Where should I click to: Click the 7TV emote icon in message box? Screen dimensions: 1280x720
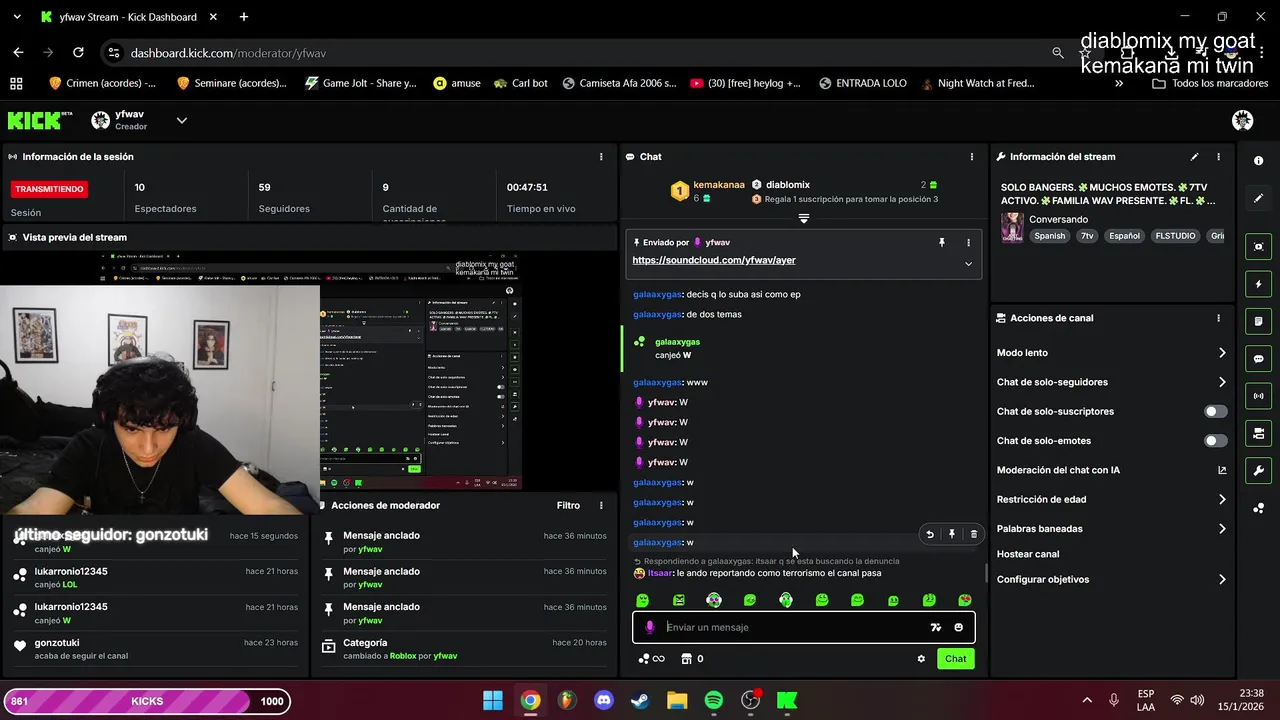point(935,628)
